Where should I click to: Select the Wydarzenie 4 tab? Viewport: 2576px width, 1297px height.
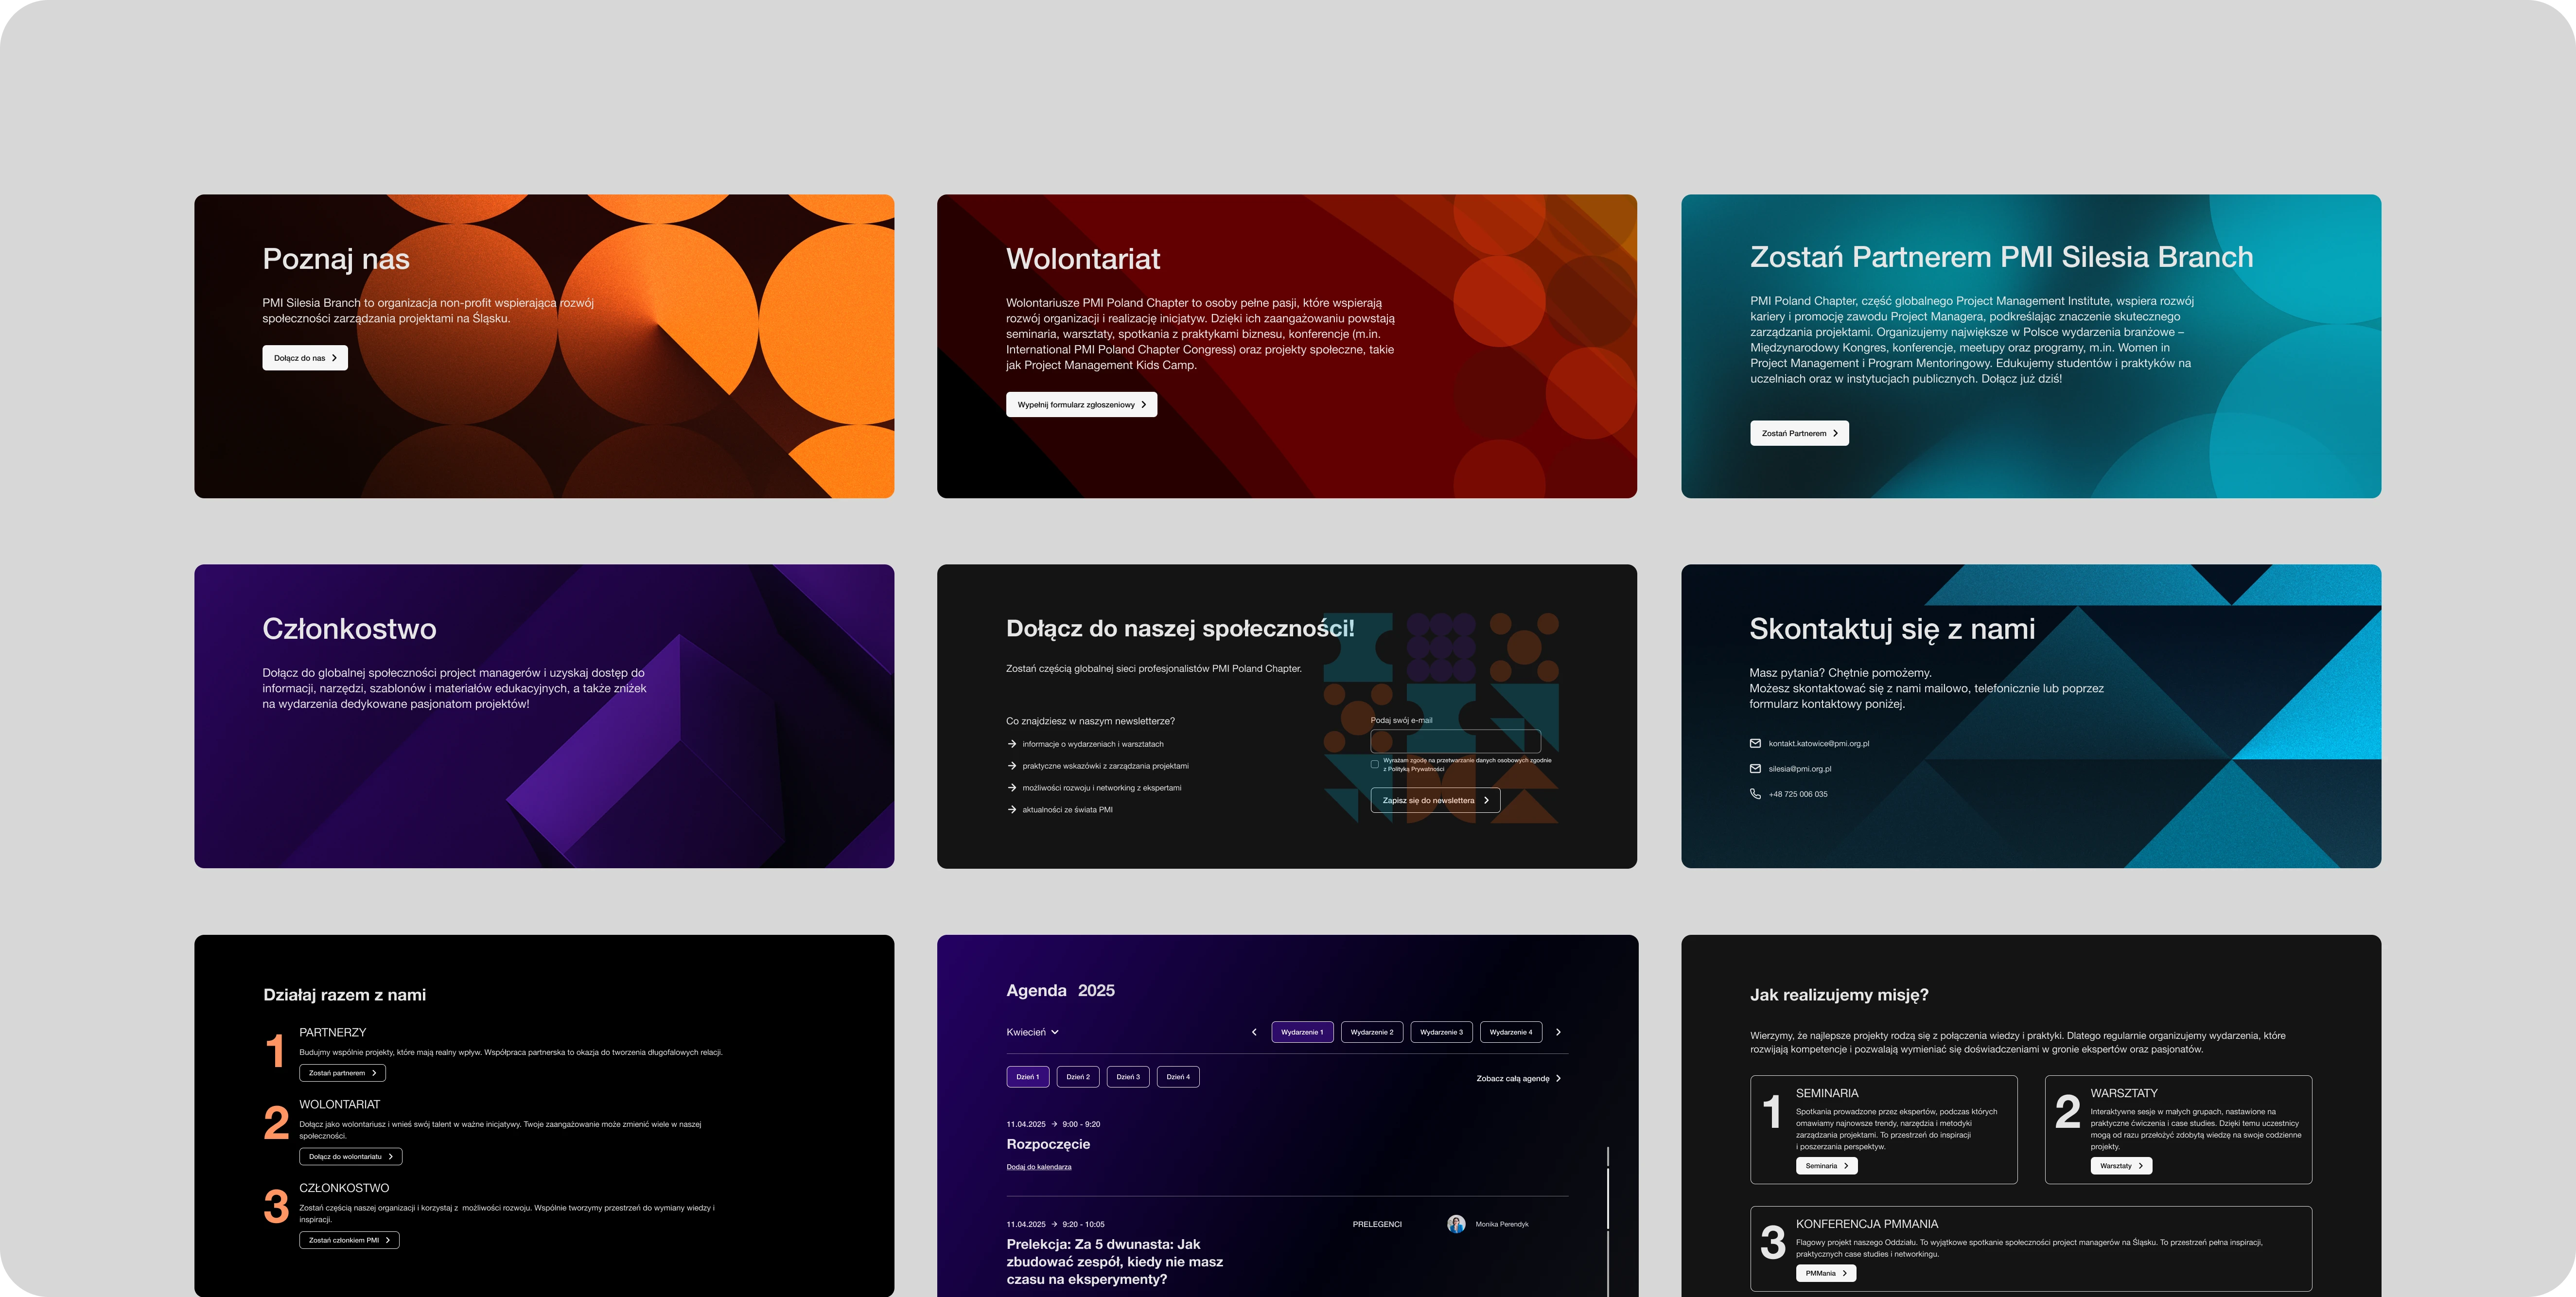click(1510, 1032)
